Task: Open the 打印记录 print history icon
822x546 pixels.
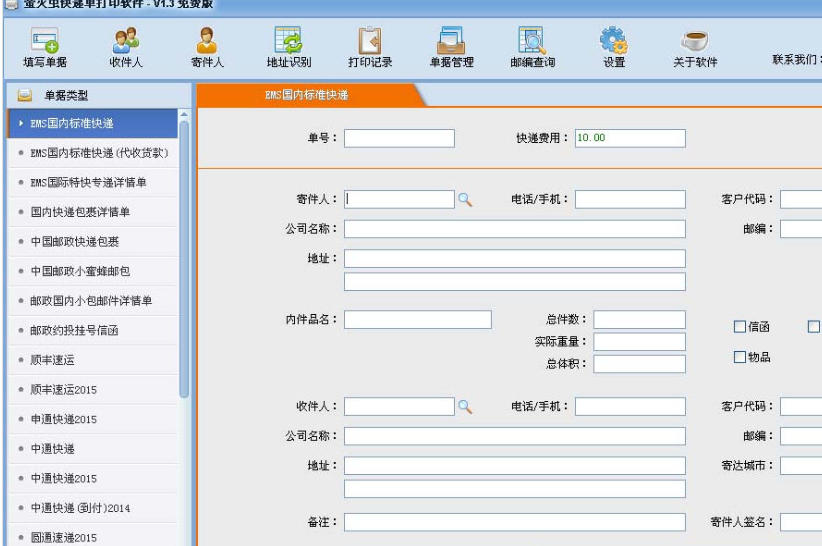Action: click(370, 47)
